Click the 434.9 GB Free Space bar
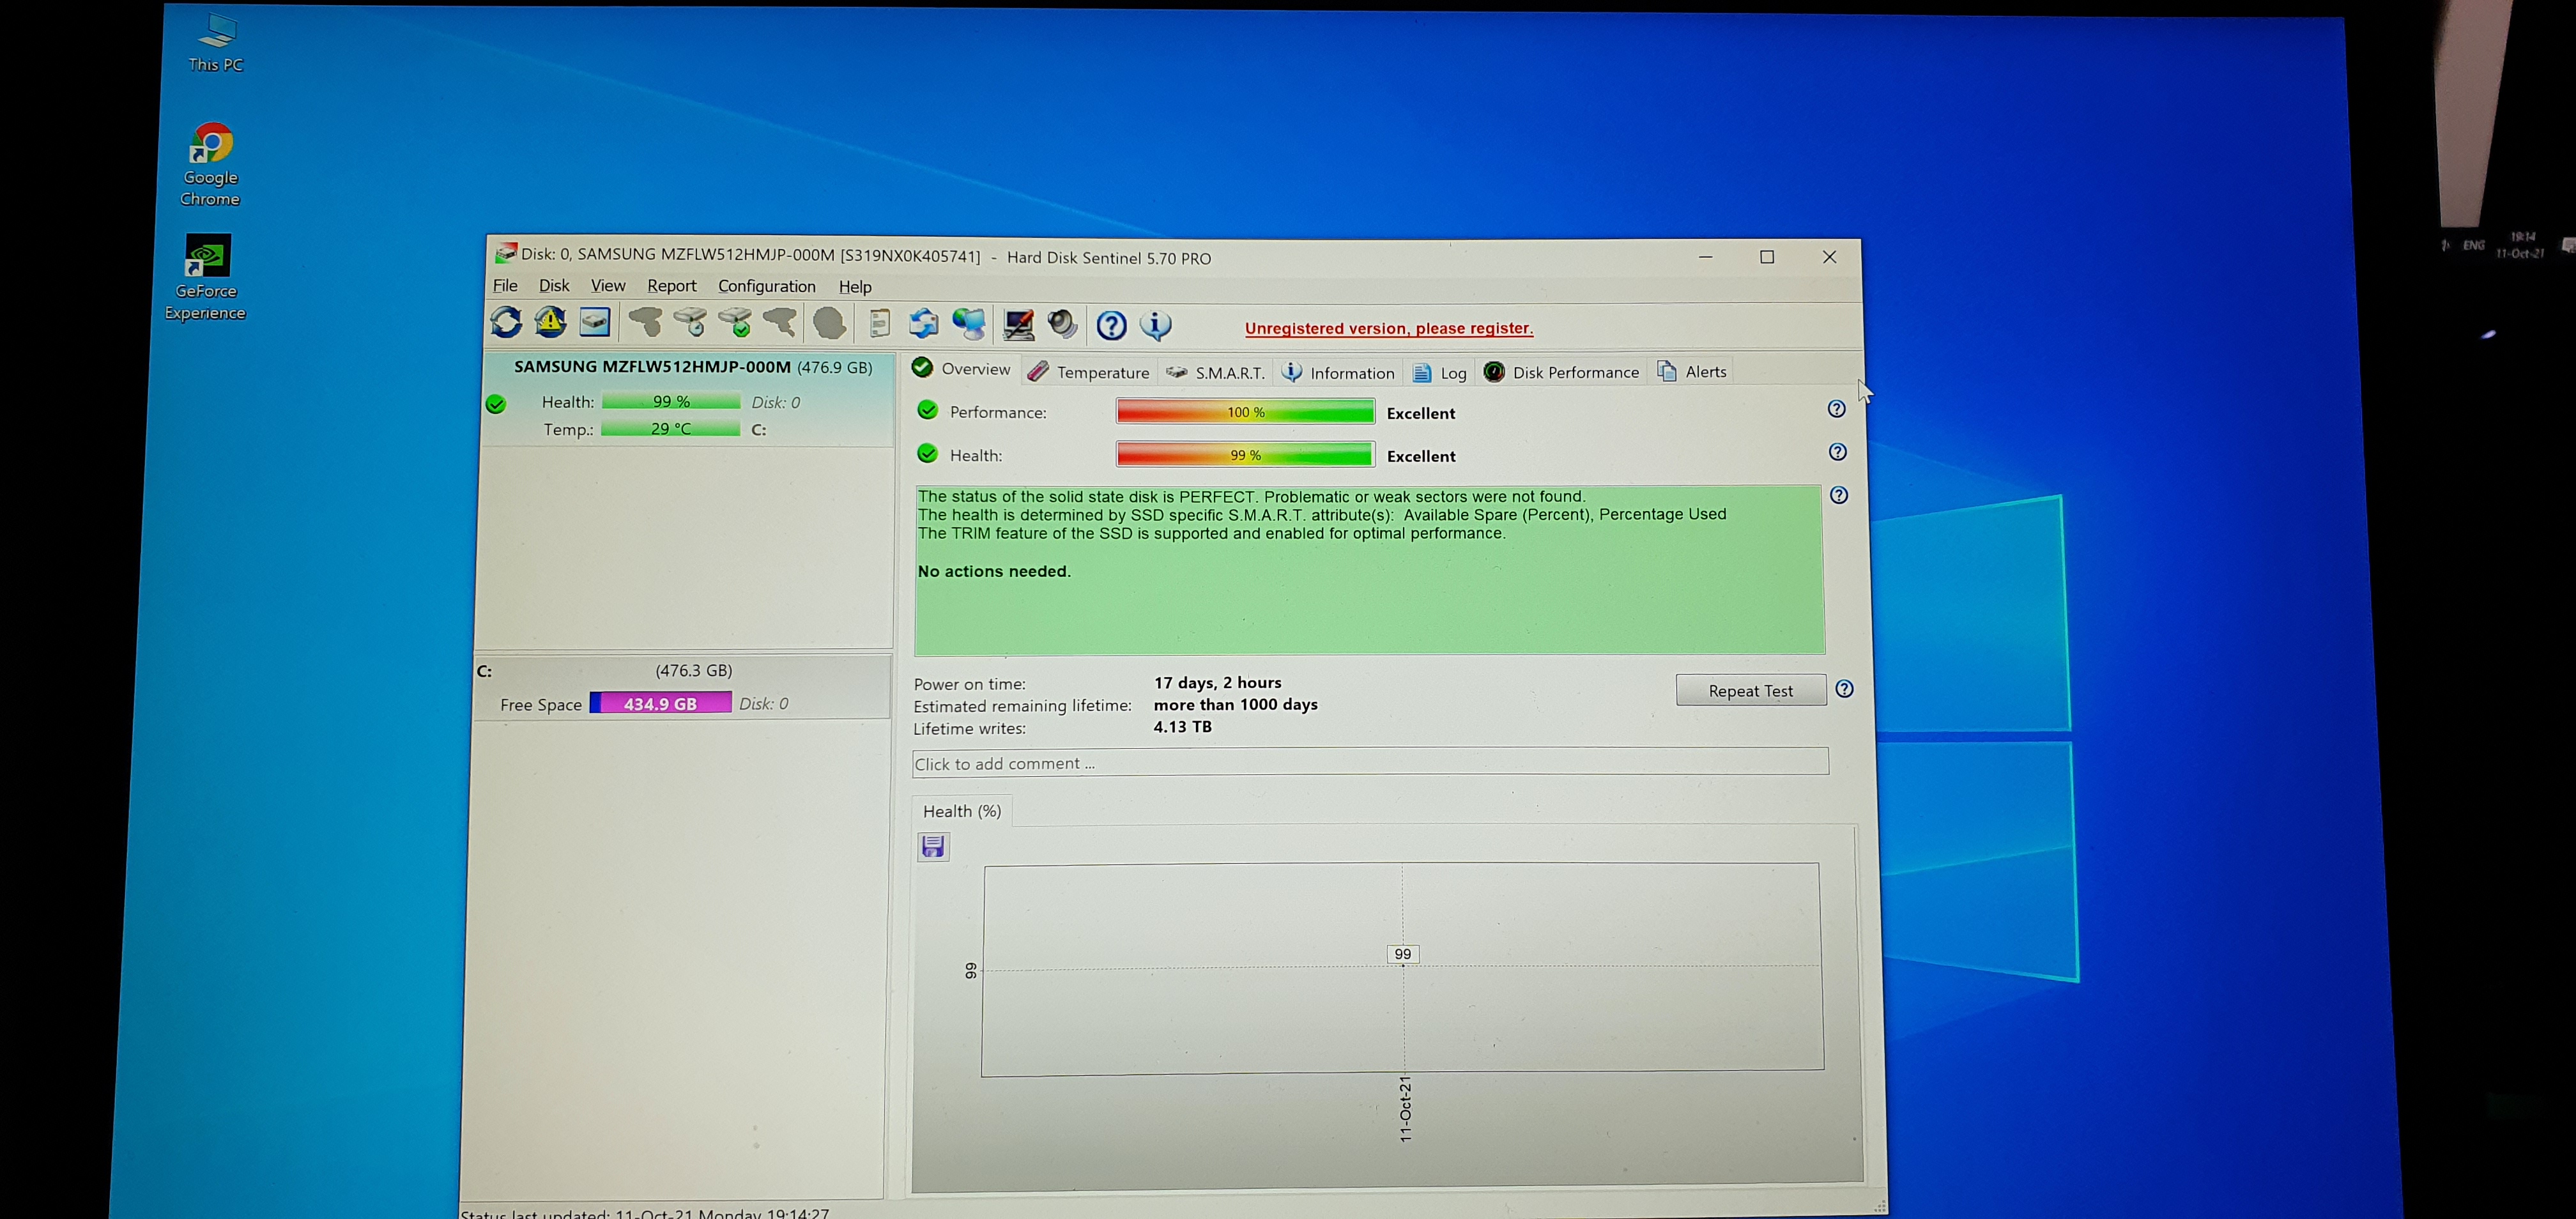The height and width of the screenshot is (1219, 2576). 661,703
